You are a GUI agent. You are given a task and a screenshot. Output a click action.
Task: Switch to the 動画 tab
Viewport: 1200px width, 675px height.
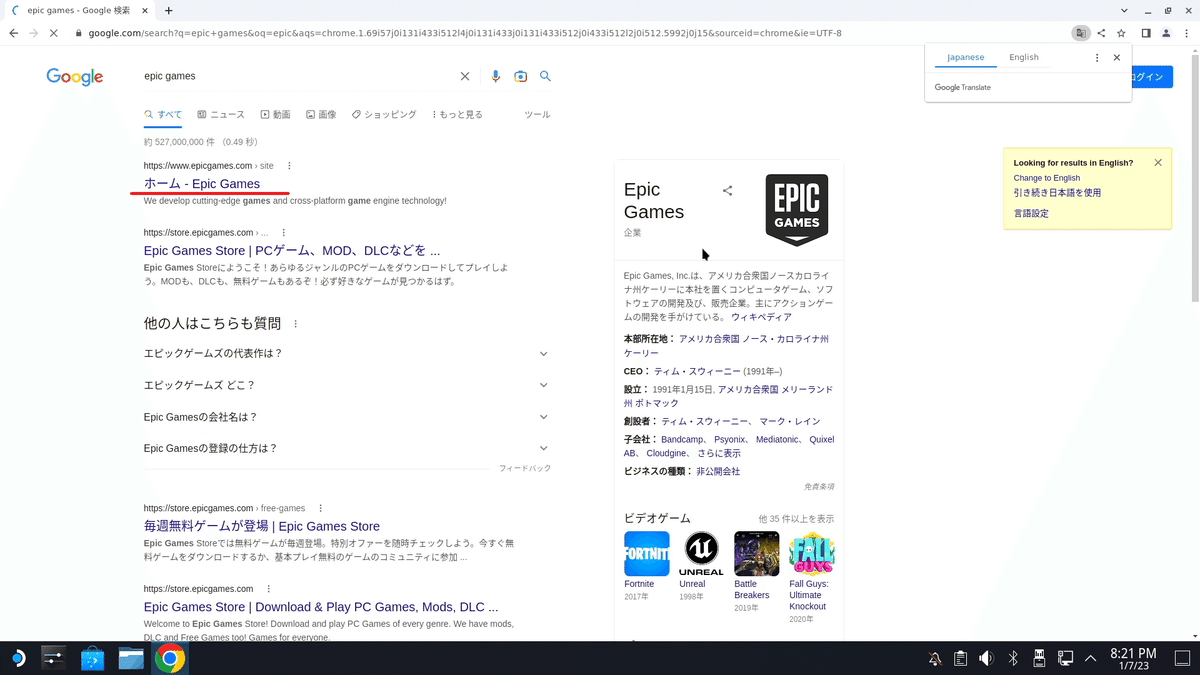point(276,115)
